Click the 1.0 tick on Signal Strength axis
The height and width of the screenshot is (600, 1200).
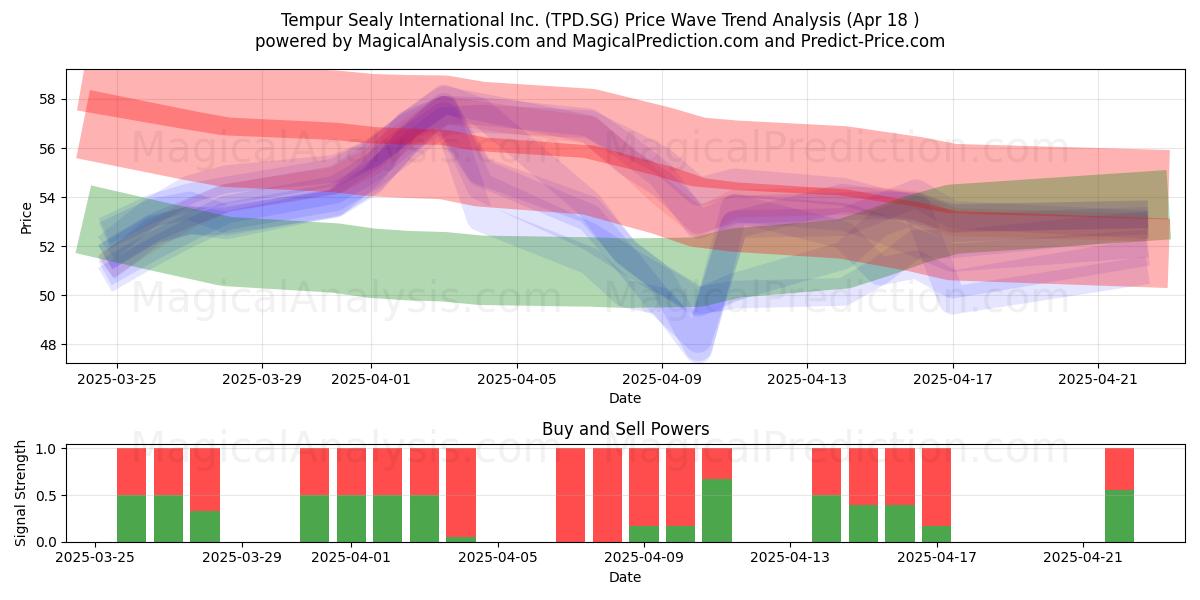click(47, 449)
